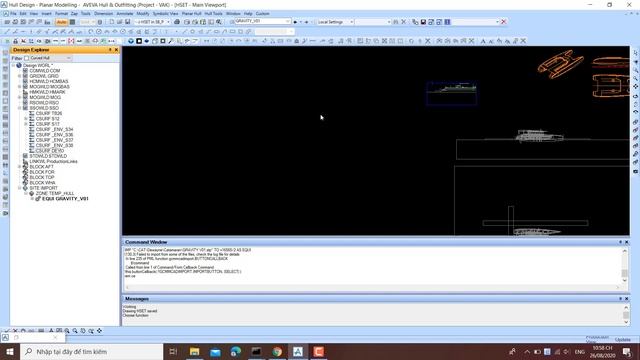Open the Custom menu
Screen dimensions: 640x360
[x=262, y=13]
